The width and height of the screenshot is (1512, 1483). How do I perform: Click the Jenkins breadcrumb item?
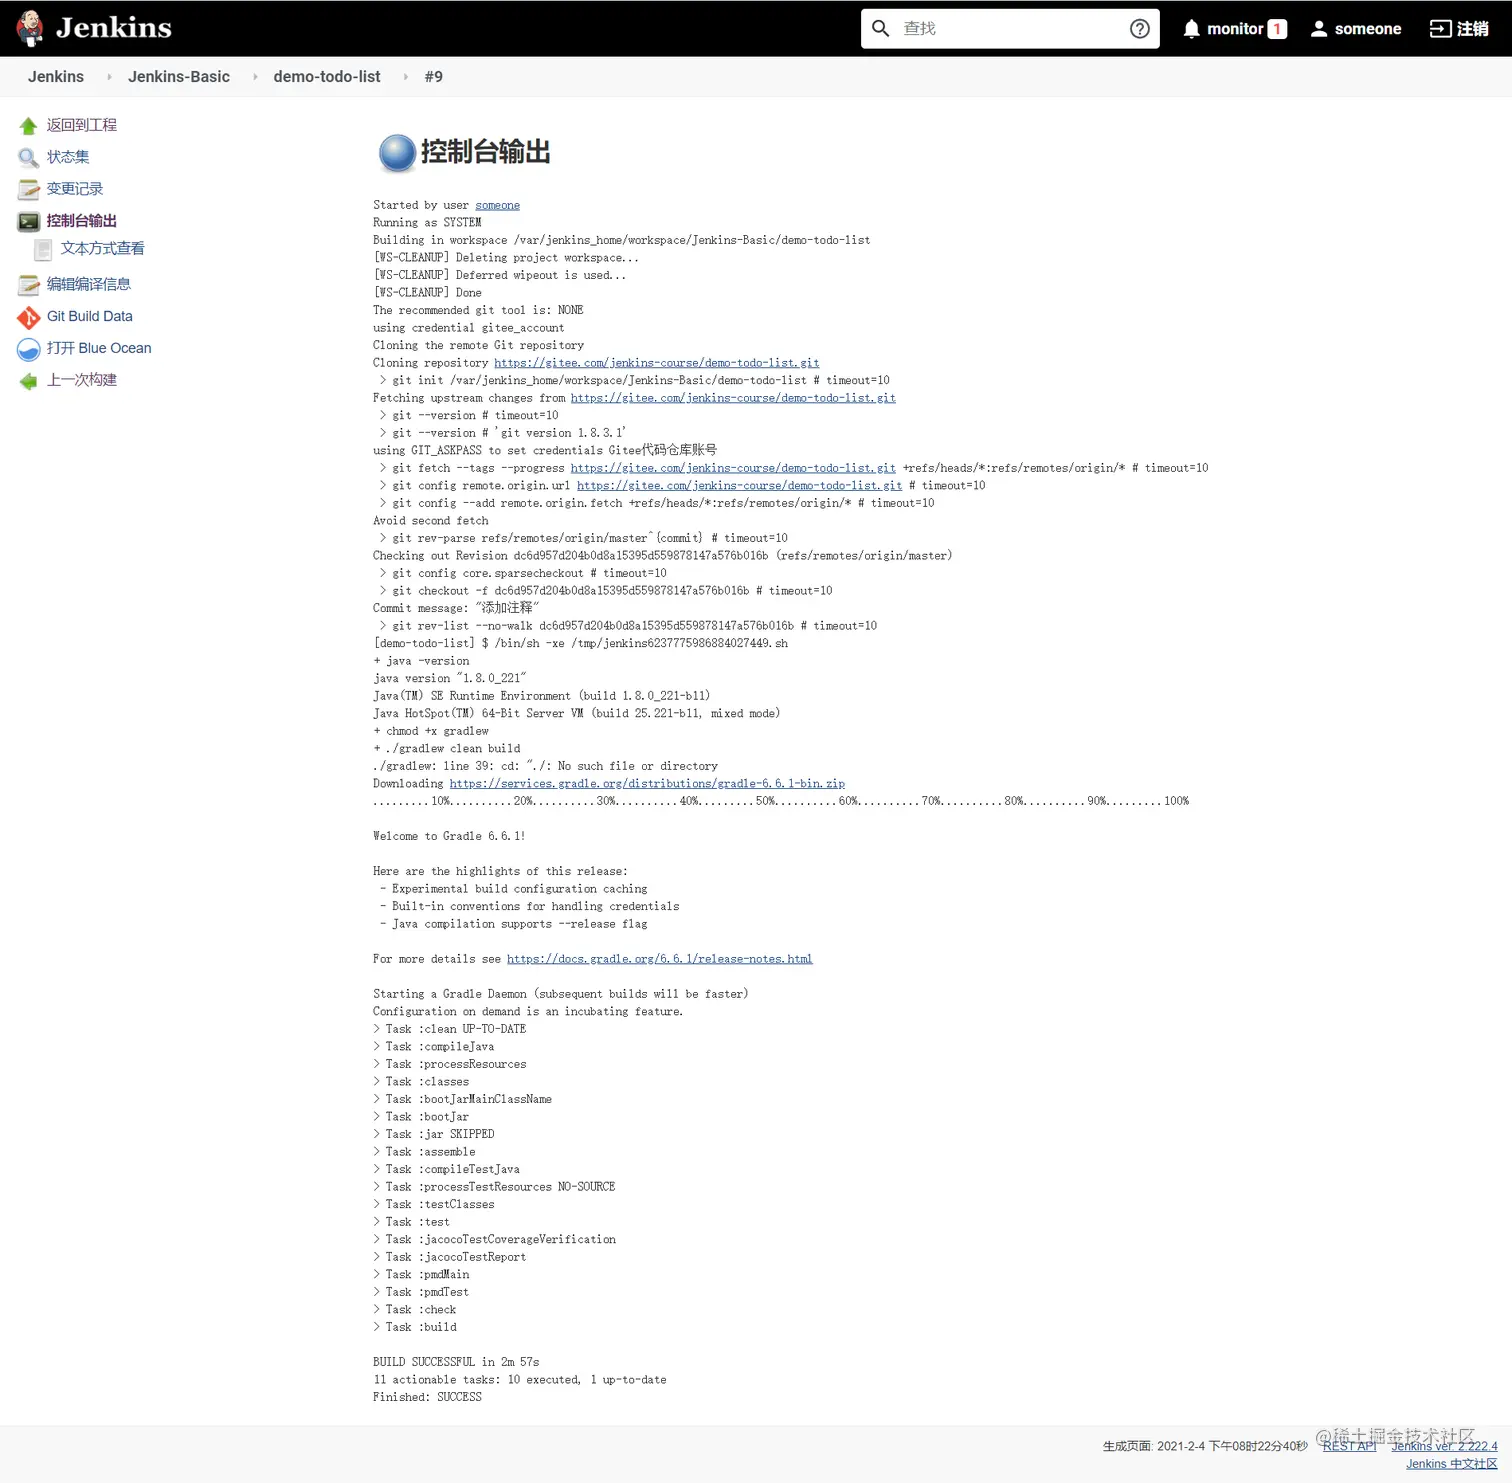click(56, 77)
